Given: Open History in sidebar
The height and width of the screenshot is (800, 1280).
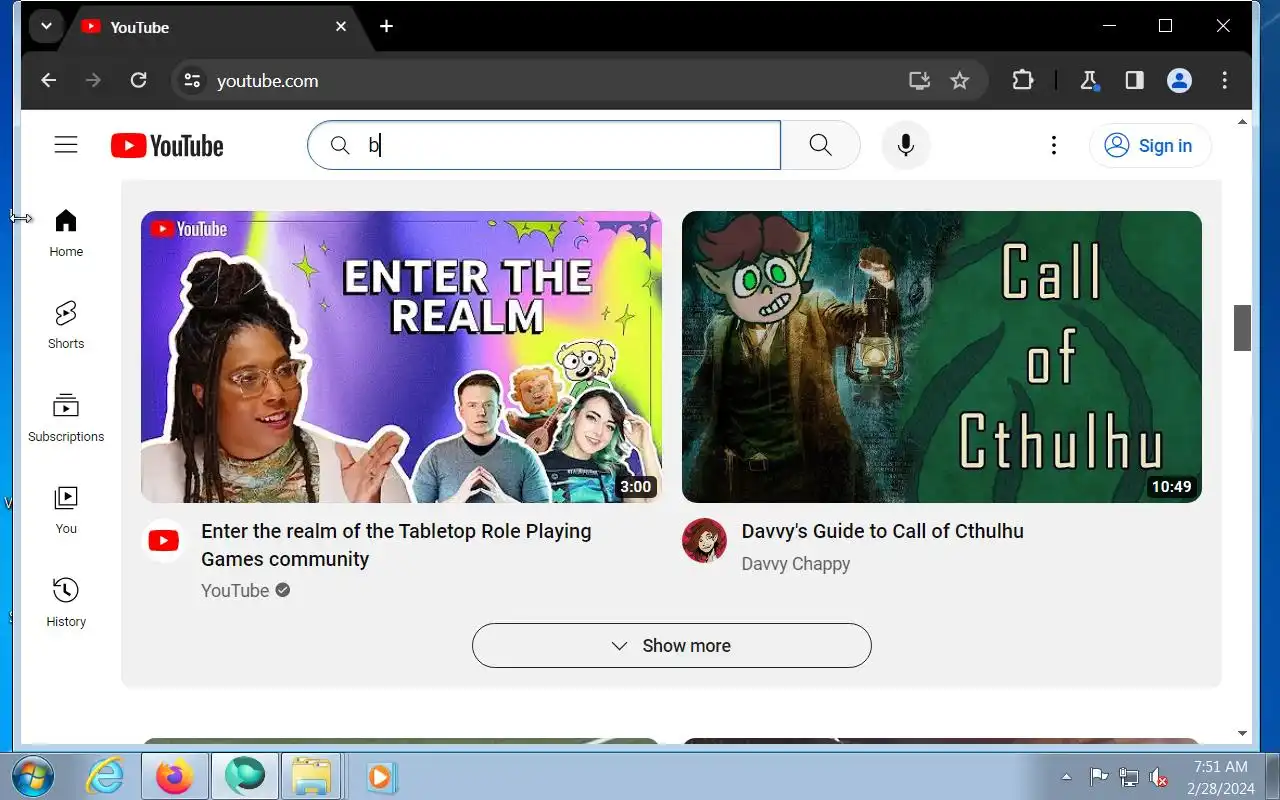Looking at the screenshot, I should [x=66, y=603].
